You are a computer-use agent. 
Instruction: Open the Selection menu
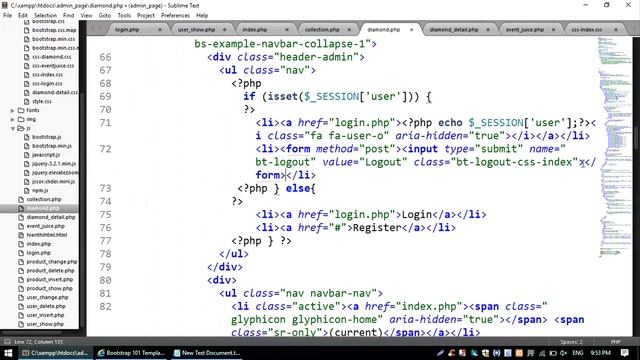45,15
